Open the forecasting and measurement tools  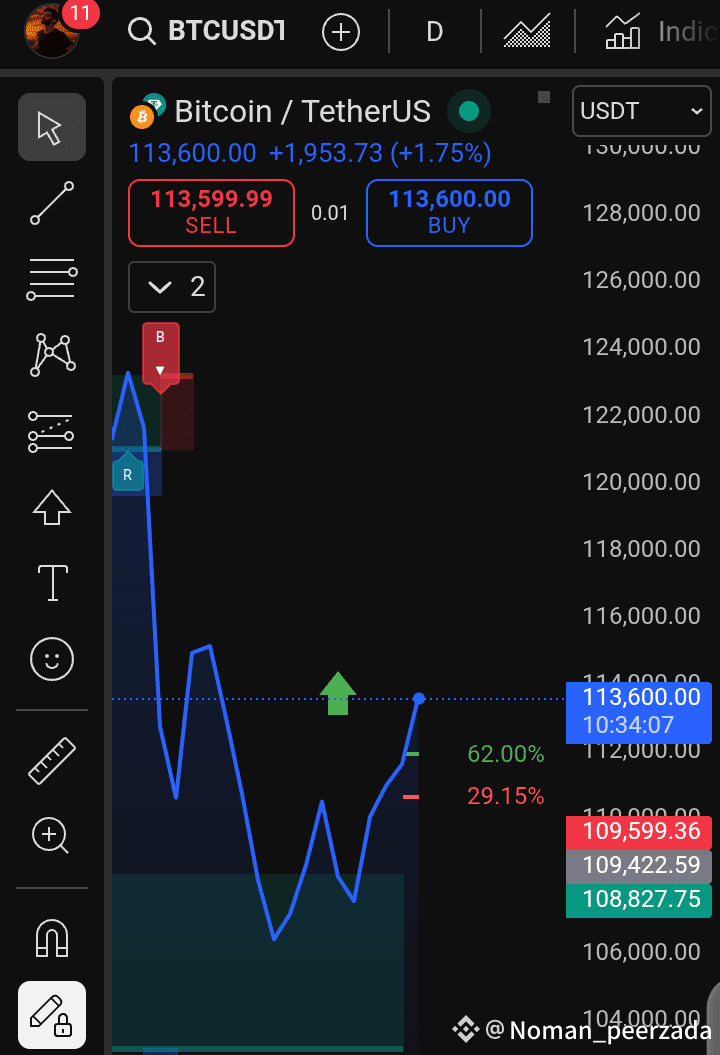tap(51, 431)
